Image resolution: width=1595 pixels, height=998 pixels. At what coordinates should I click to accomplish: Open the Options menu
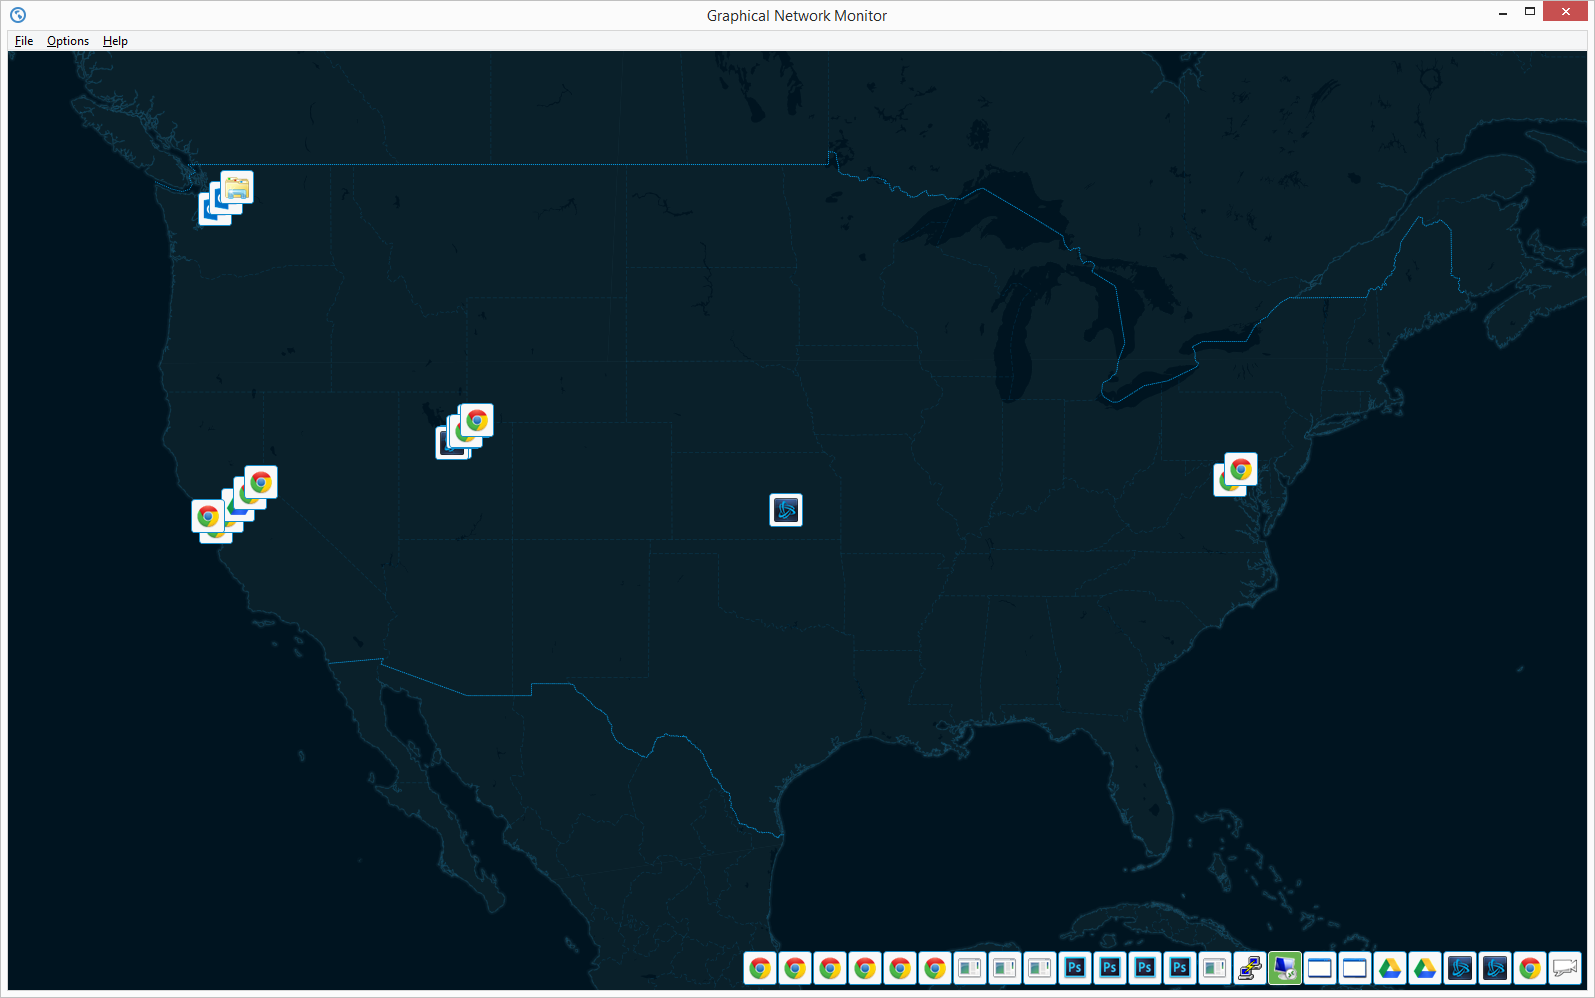pos(68,41)
